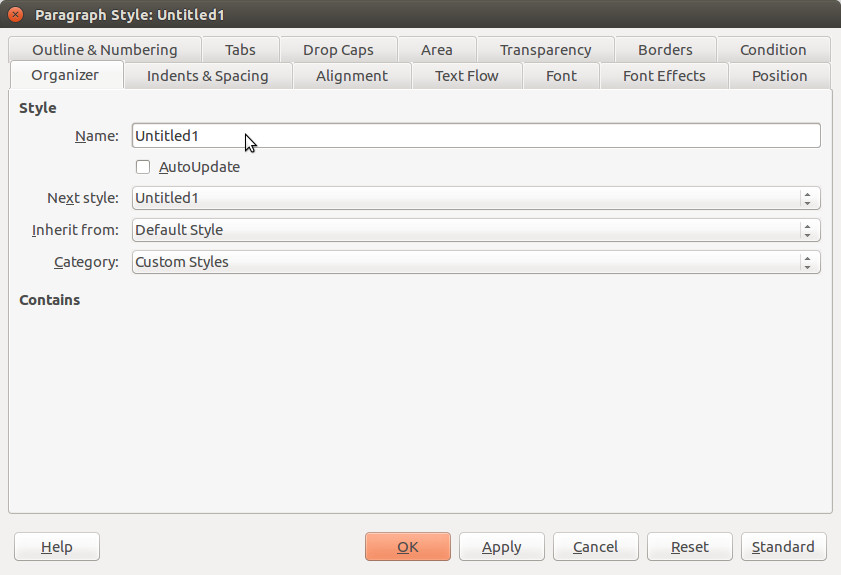Switch to the Position tab
This screenshot has height=575, width=841.
[x=779, y=76]
